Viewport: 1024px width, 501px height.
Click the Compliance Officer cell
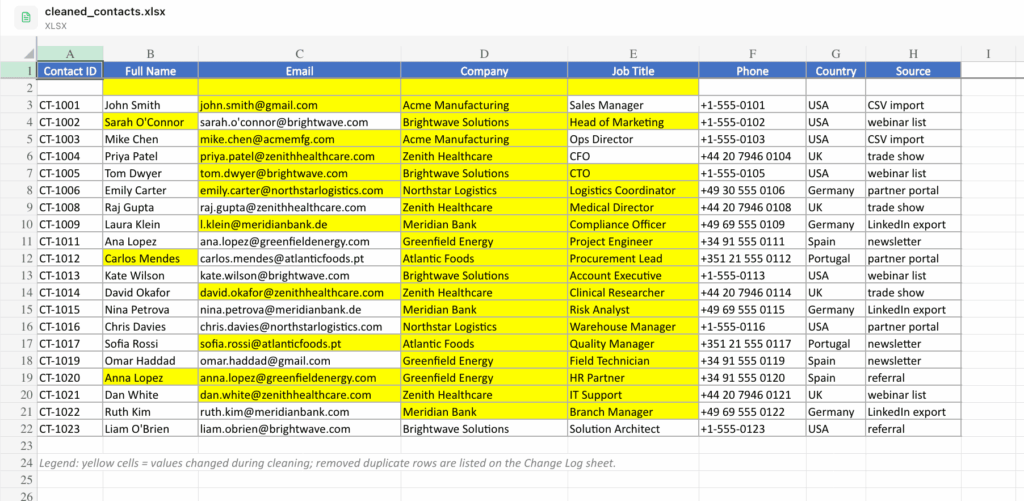click(633, 224)
